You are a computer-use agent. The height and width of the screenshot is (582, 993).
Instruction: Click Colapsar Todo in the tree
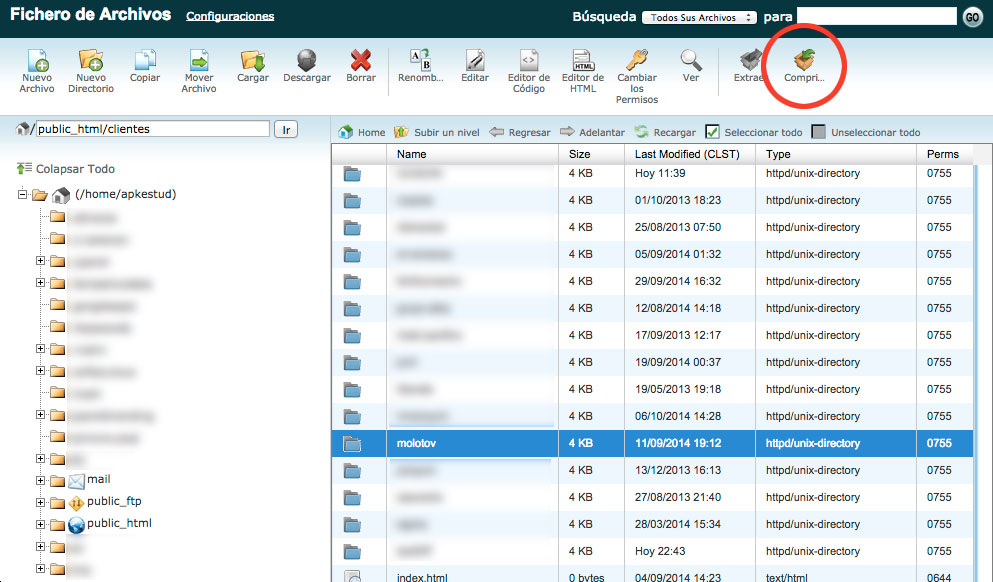pyautogui.click(x=66, y=168)
